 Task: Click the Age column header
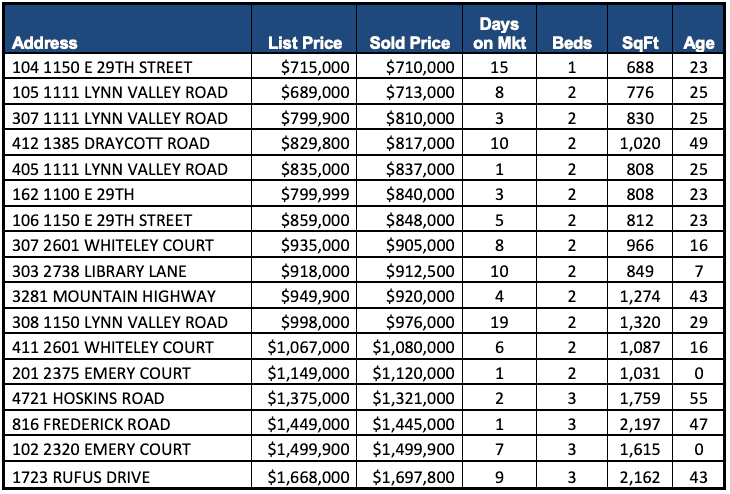(x=698, y=44)
